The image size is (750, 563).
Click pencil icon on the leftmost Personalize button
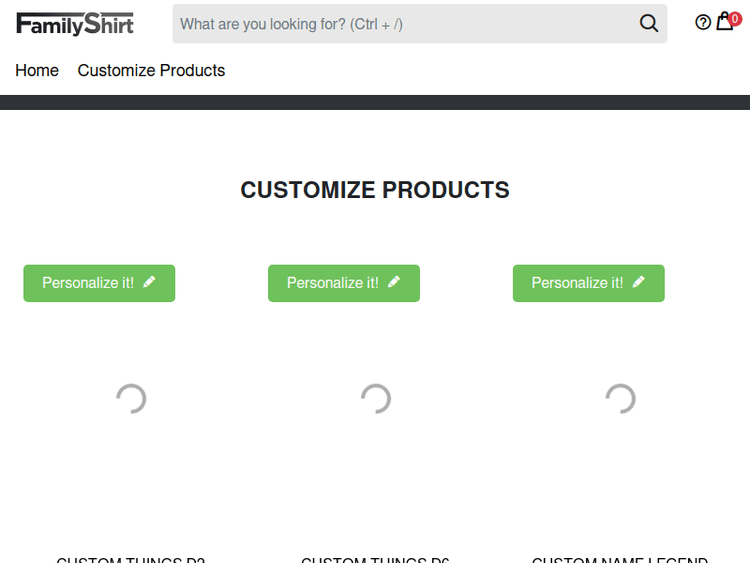click(x=150, y=283)
